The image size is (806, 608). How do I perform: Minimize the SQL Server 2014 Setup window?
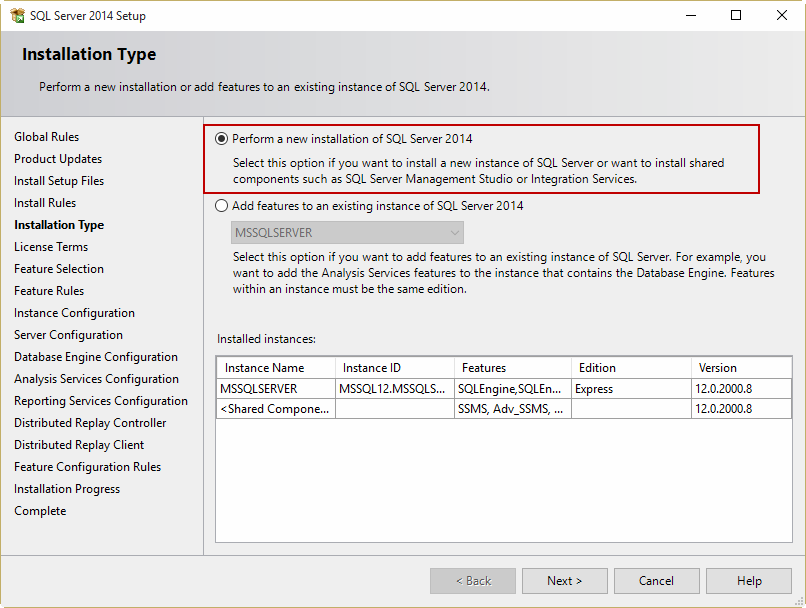tap(690, 15)
